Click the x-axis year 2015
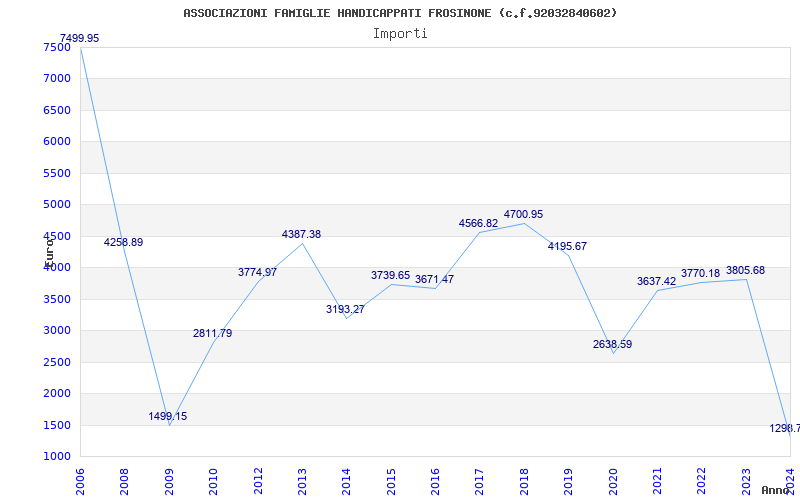 point(391,481)
